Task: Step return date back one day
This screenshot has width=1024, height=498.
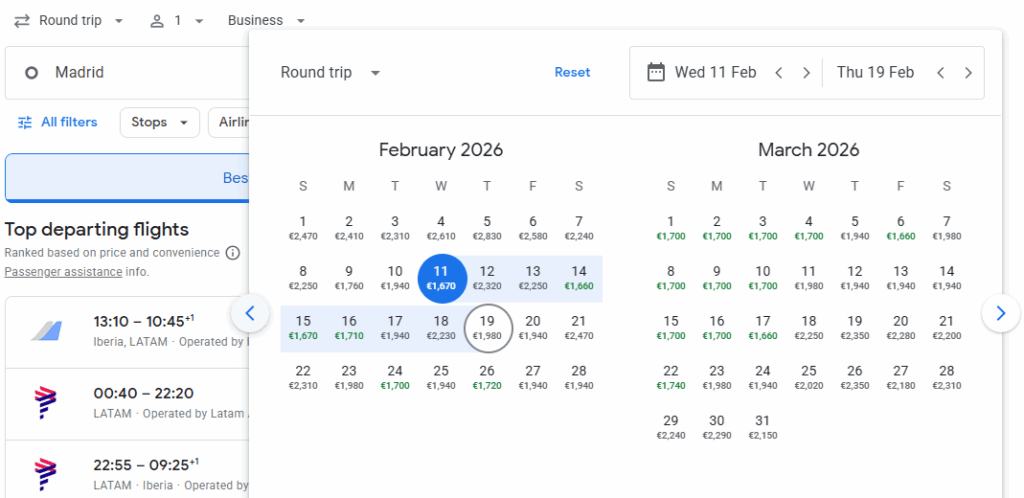Action: 940,73
